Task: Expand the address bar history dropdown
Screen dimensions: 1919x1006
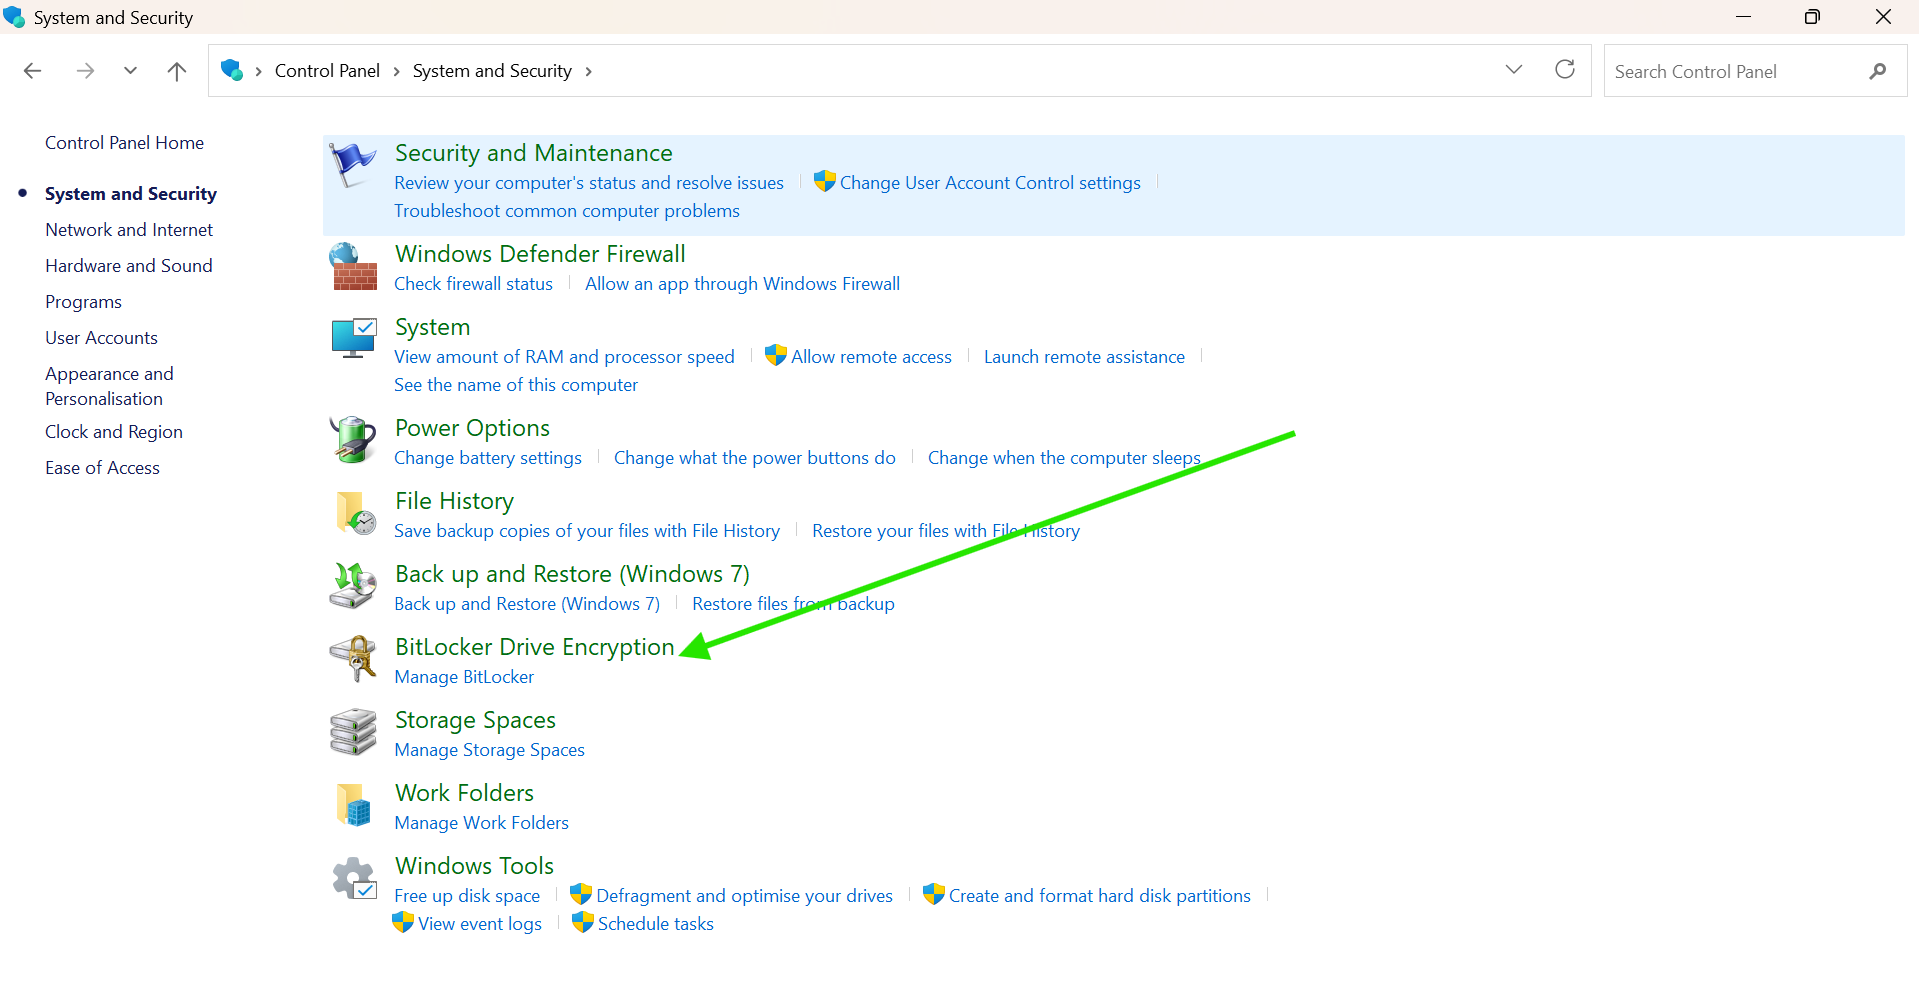Action: pyautogui.click(x=1513, y=69)
